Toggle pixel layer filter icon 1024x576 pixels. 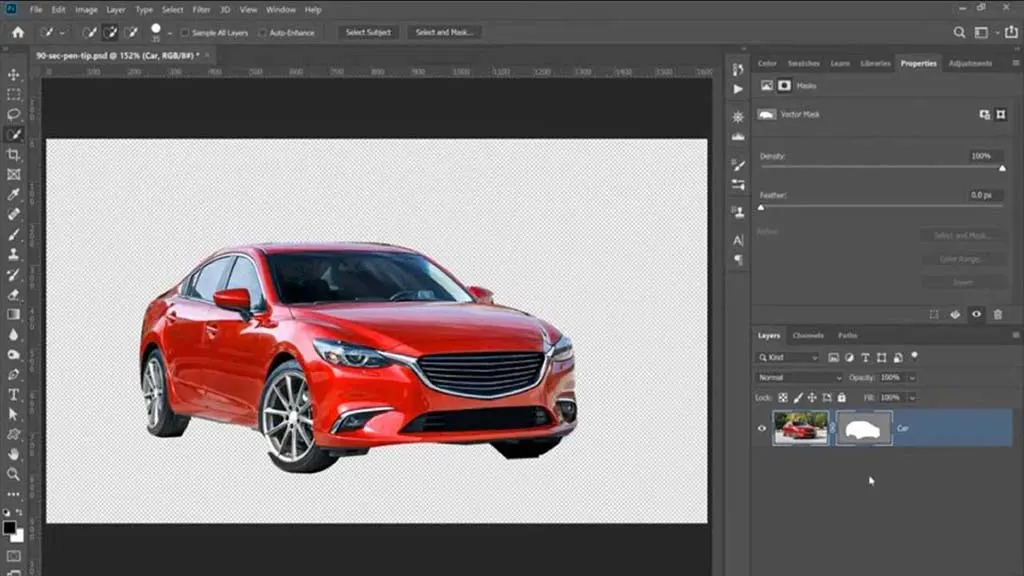[x=833, y=357]
